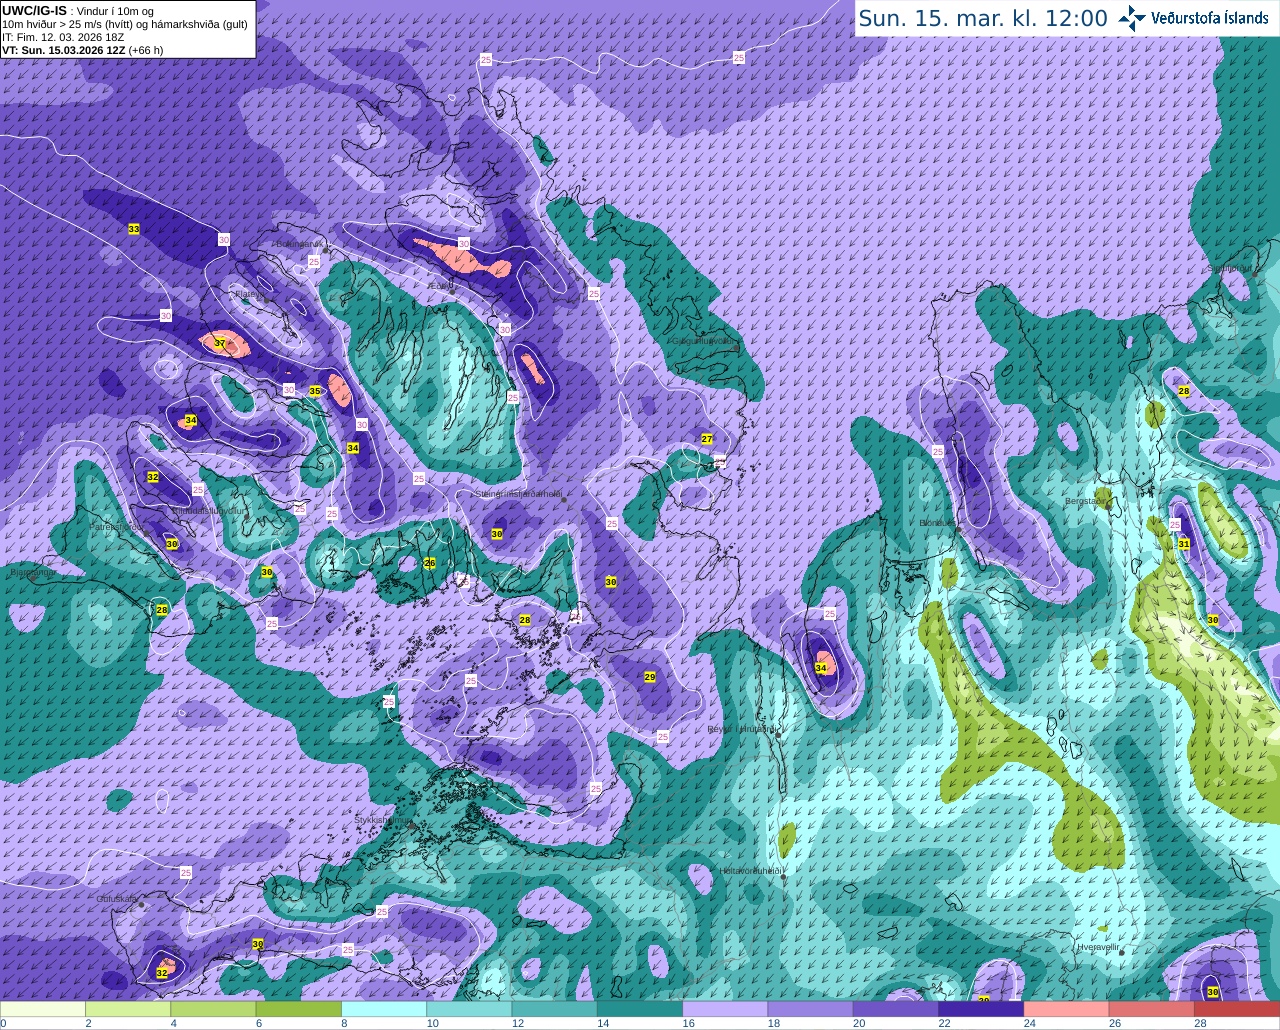Click the yellow gust value 31
The height and width of the screenshot is (1030, 1280).
click(1184, 544)
